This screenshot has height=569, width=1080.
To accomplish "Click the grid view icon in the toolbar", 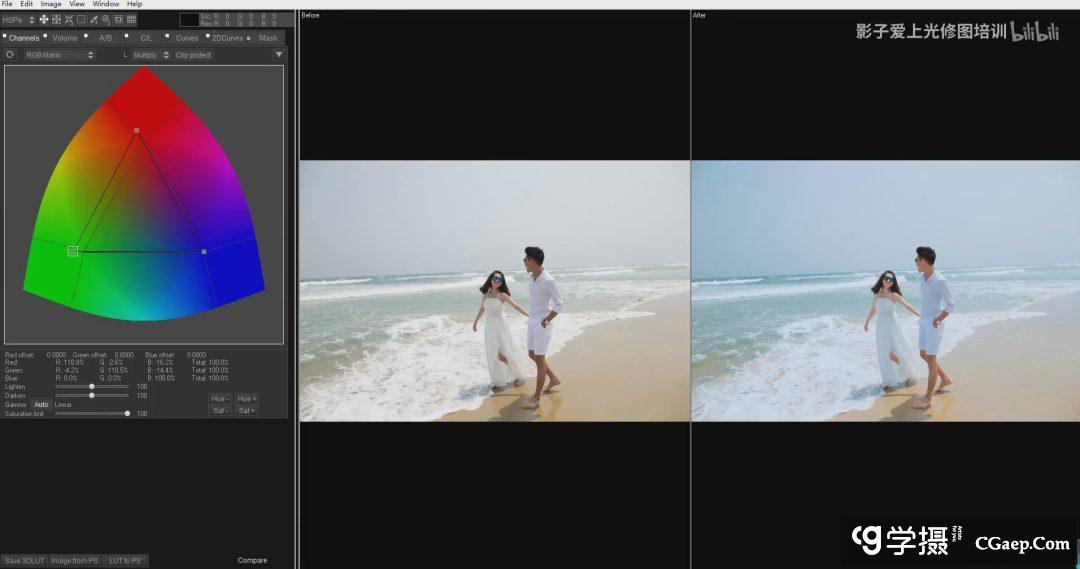I will click(131, 19).
